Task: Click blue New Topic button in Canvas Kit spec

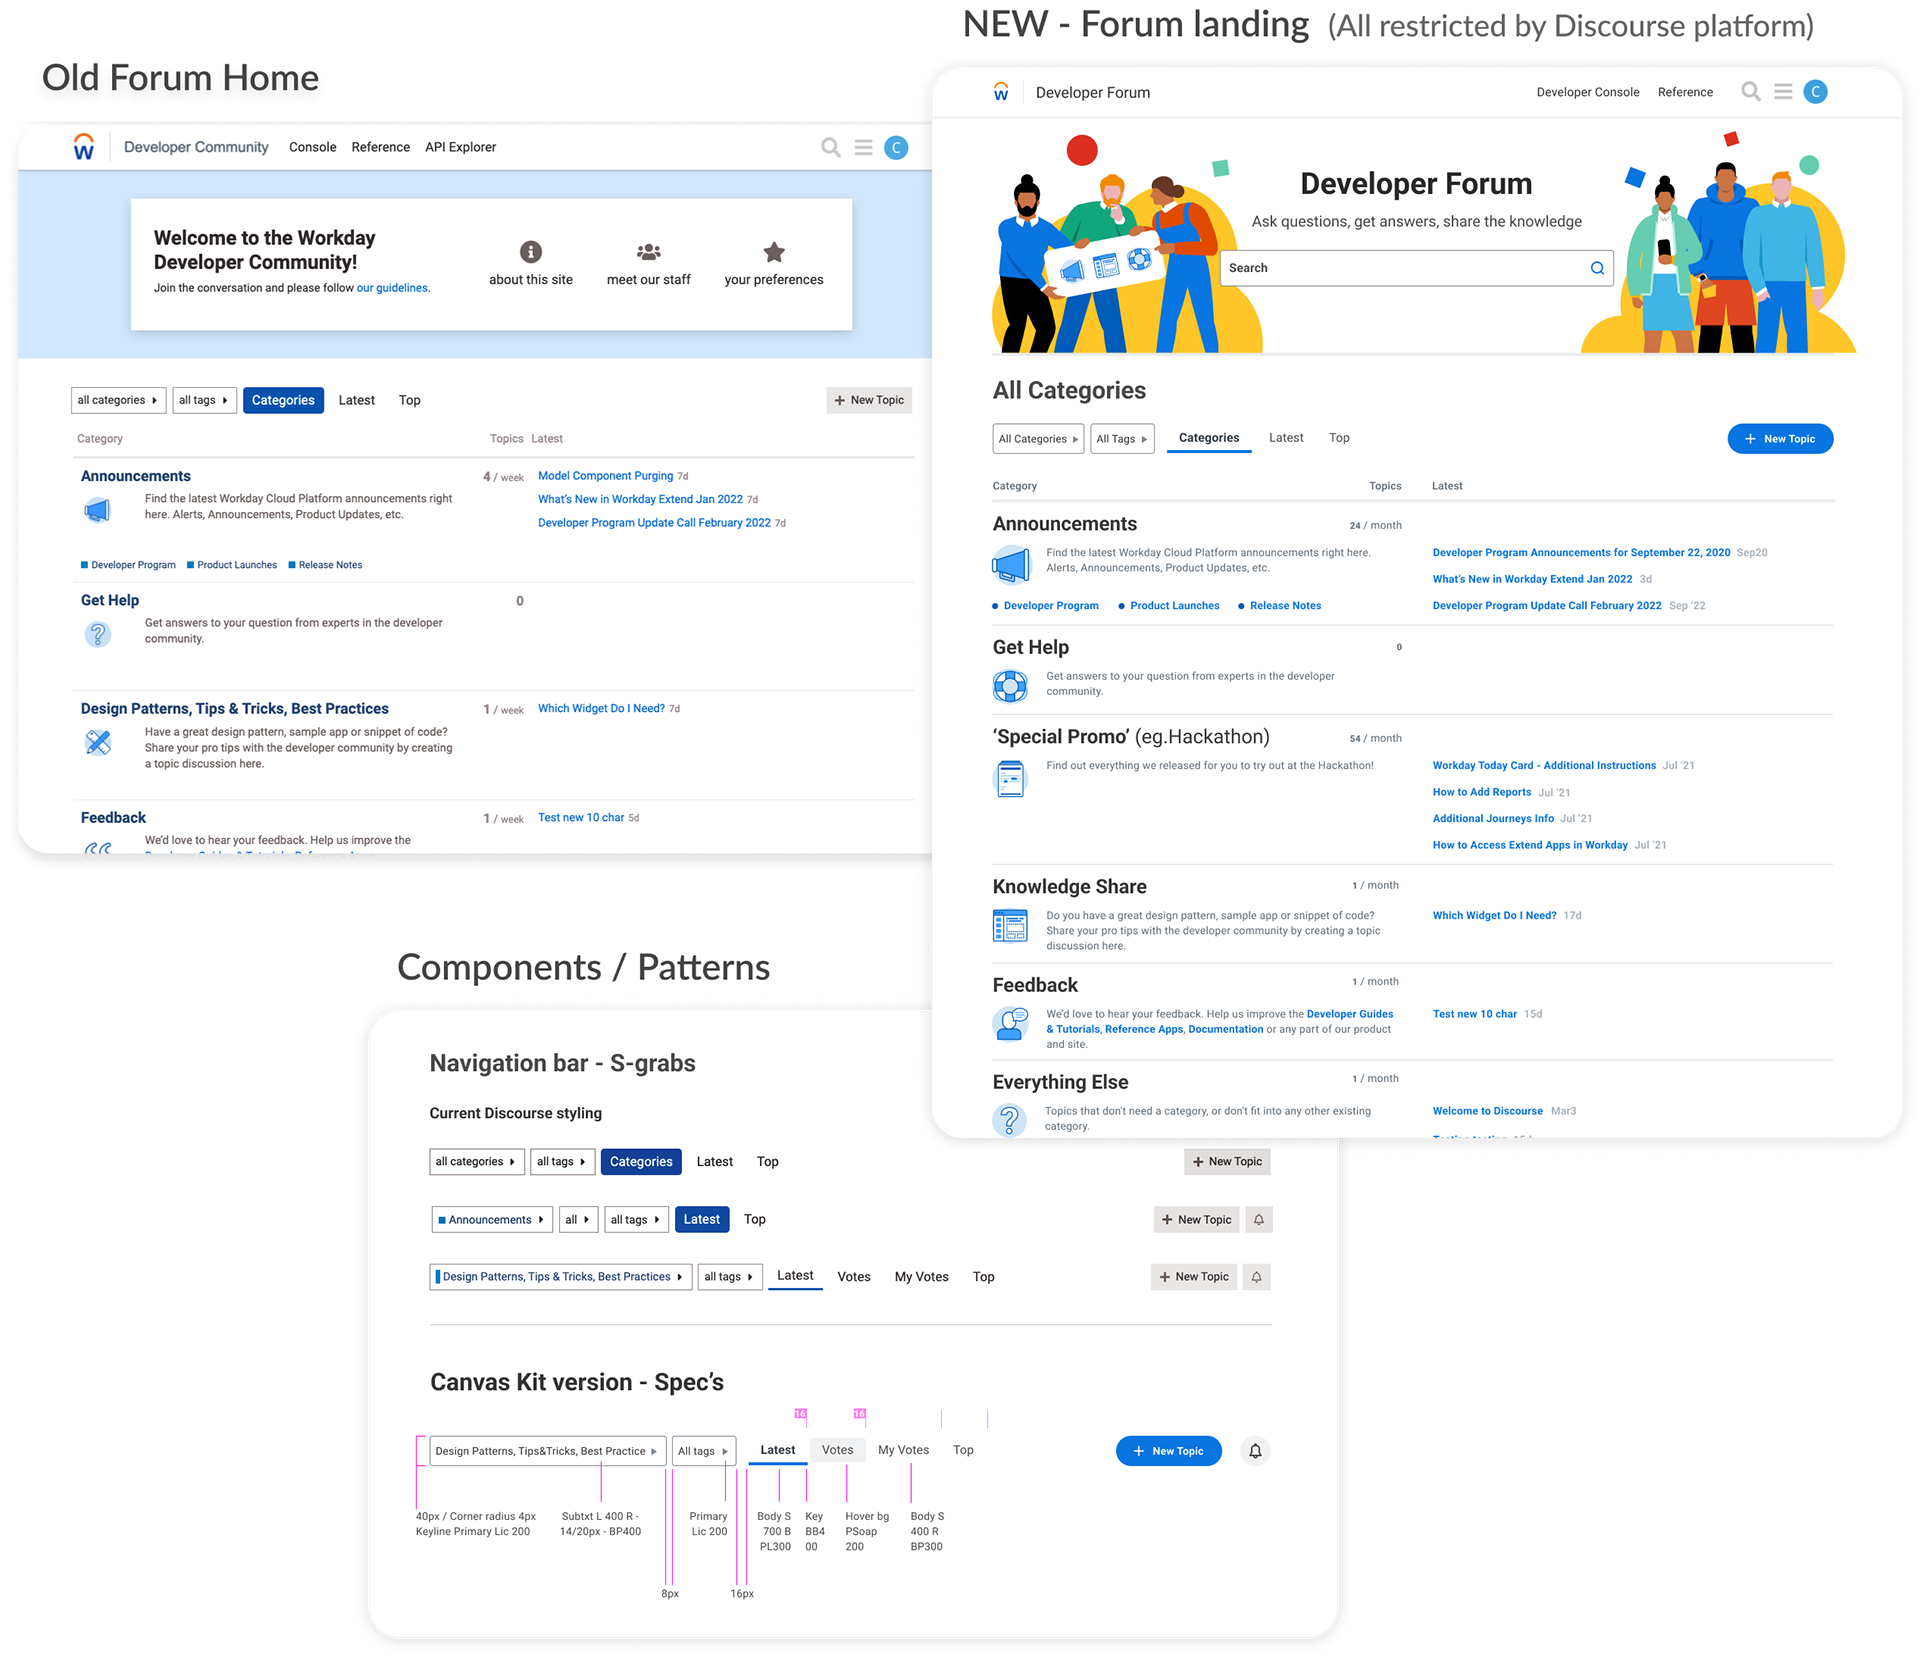Action: [1169, 1451]
